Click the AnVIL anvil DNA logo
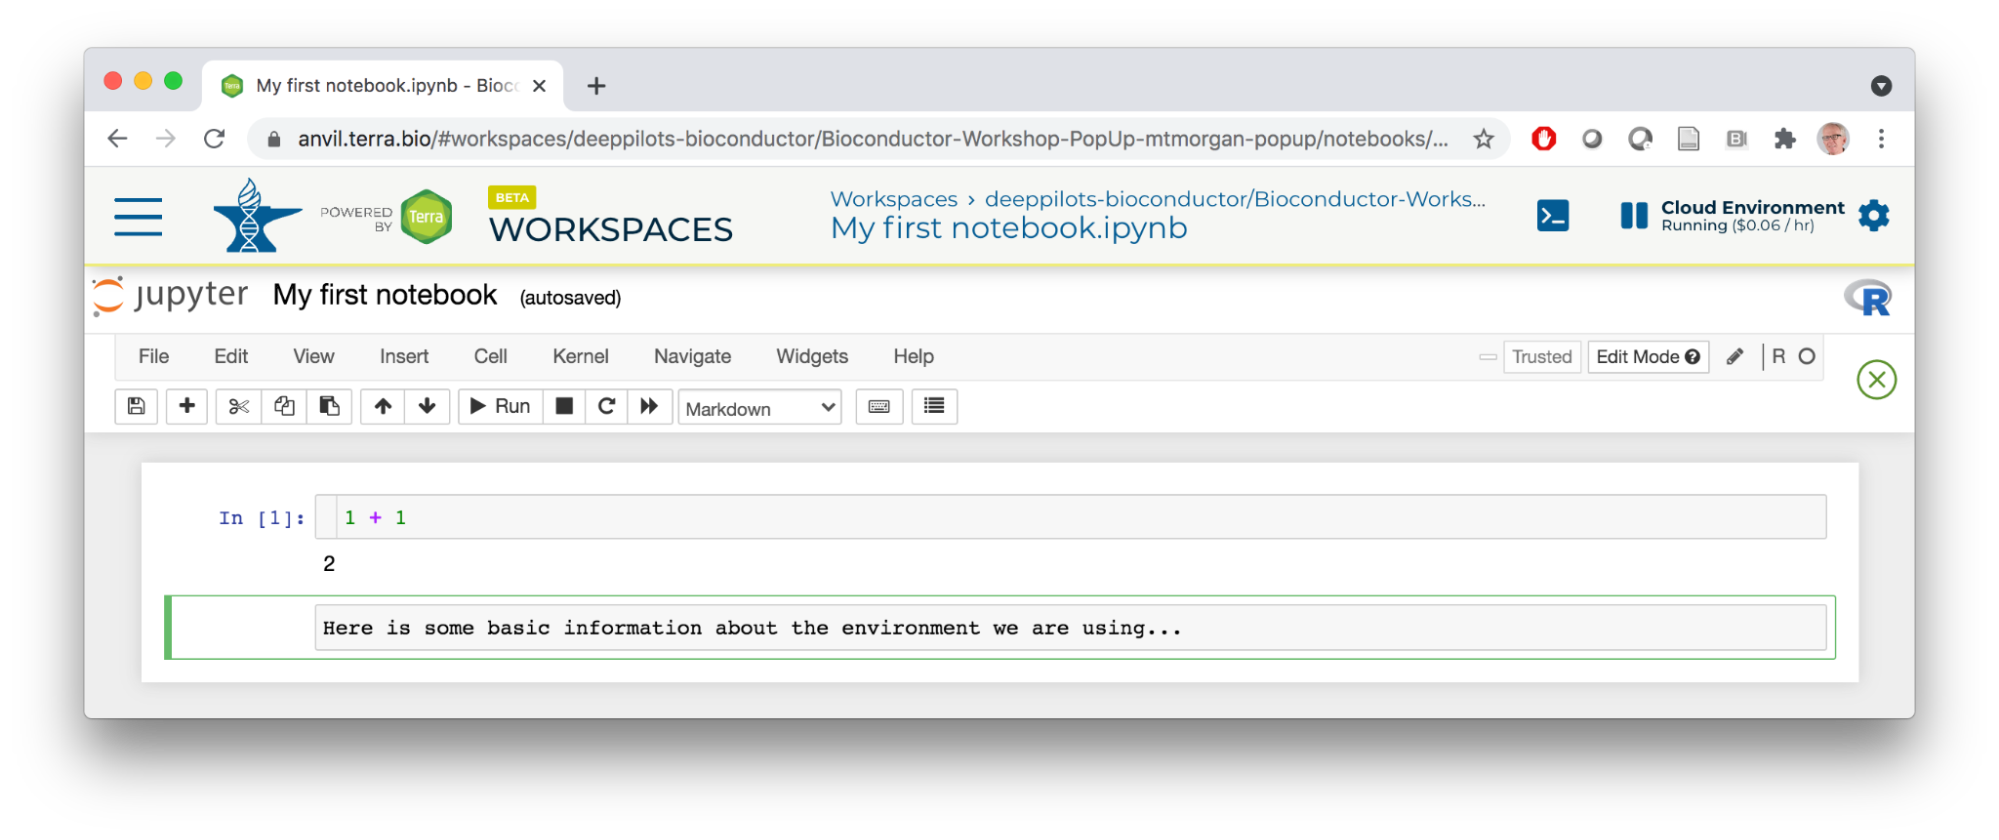 pos(257,216)
